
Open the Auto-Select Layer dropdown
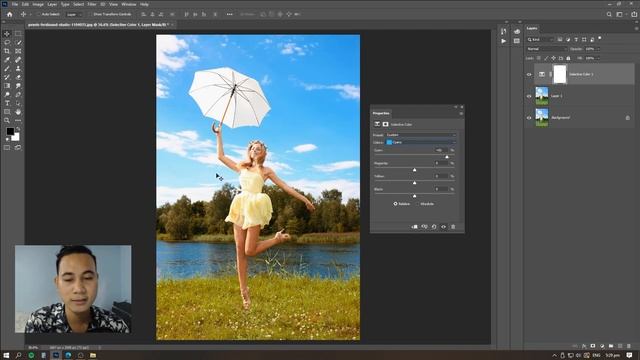coord(74,14)
